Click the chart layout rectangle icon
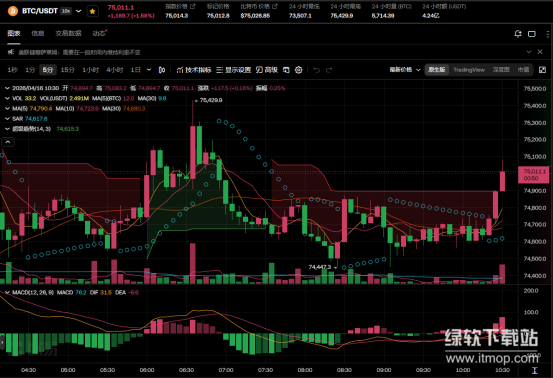The height and width of the screenshot is (378, 553). click(532, 34)
